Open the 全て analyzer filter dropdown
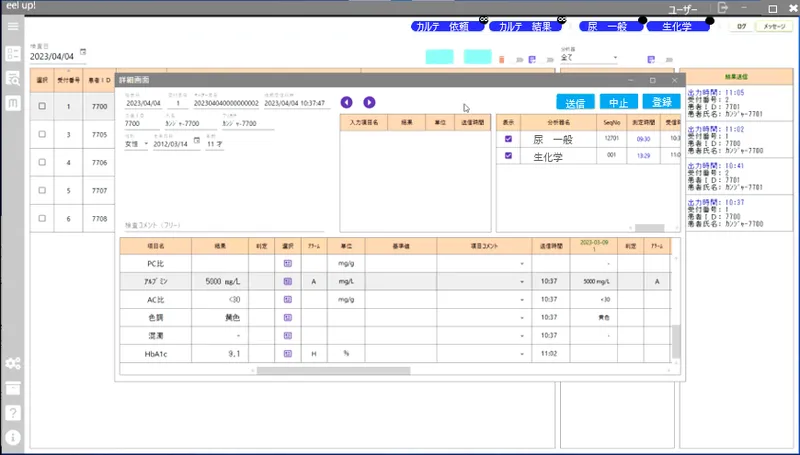The width and height of the screenshot is (800, 455). [x=615, y=58]
